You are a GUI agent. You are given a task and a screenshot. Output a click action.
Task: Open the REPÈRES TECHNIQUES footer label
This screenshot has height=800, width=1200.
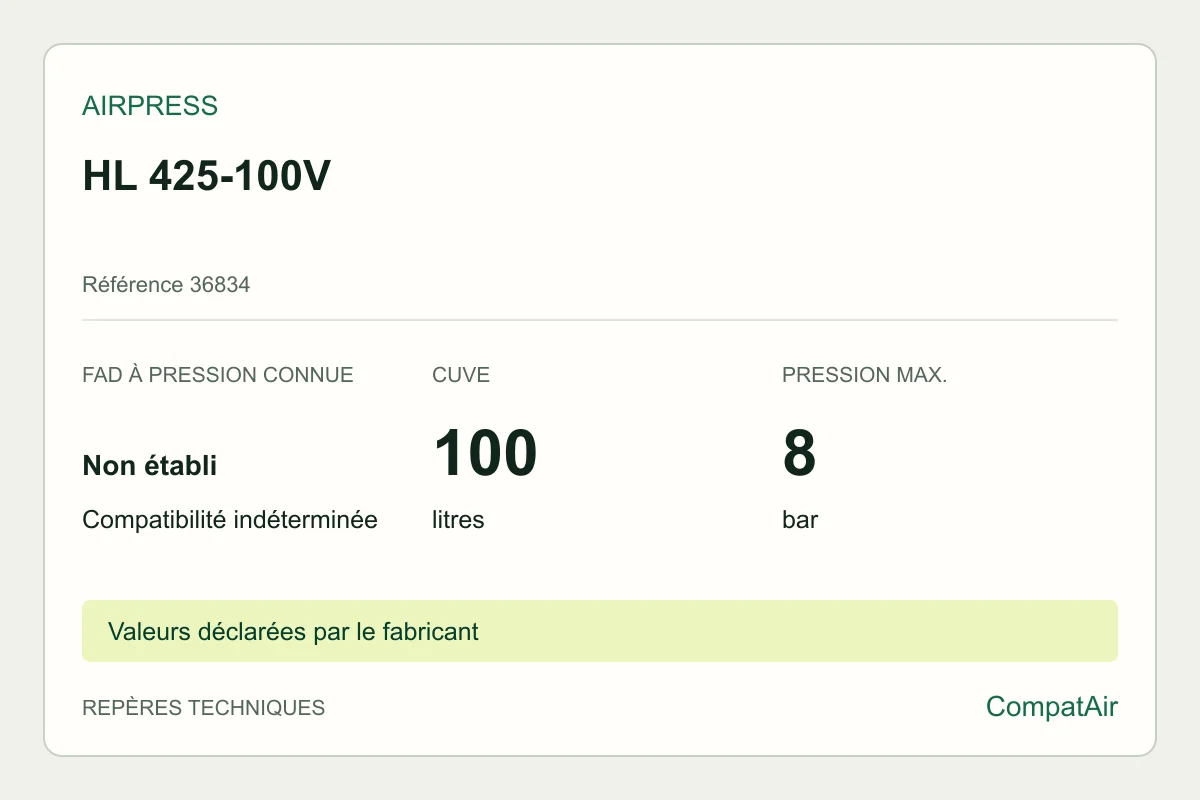point(204,708)
